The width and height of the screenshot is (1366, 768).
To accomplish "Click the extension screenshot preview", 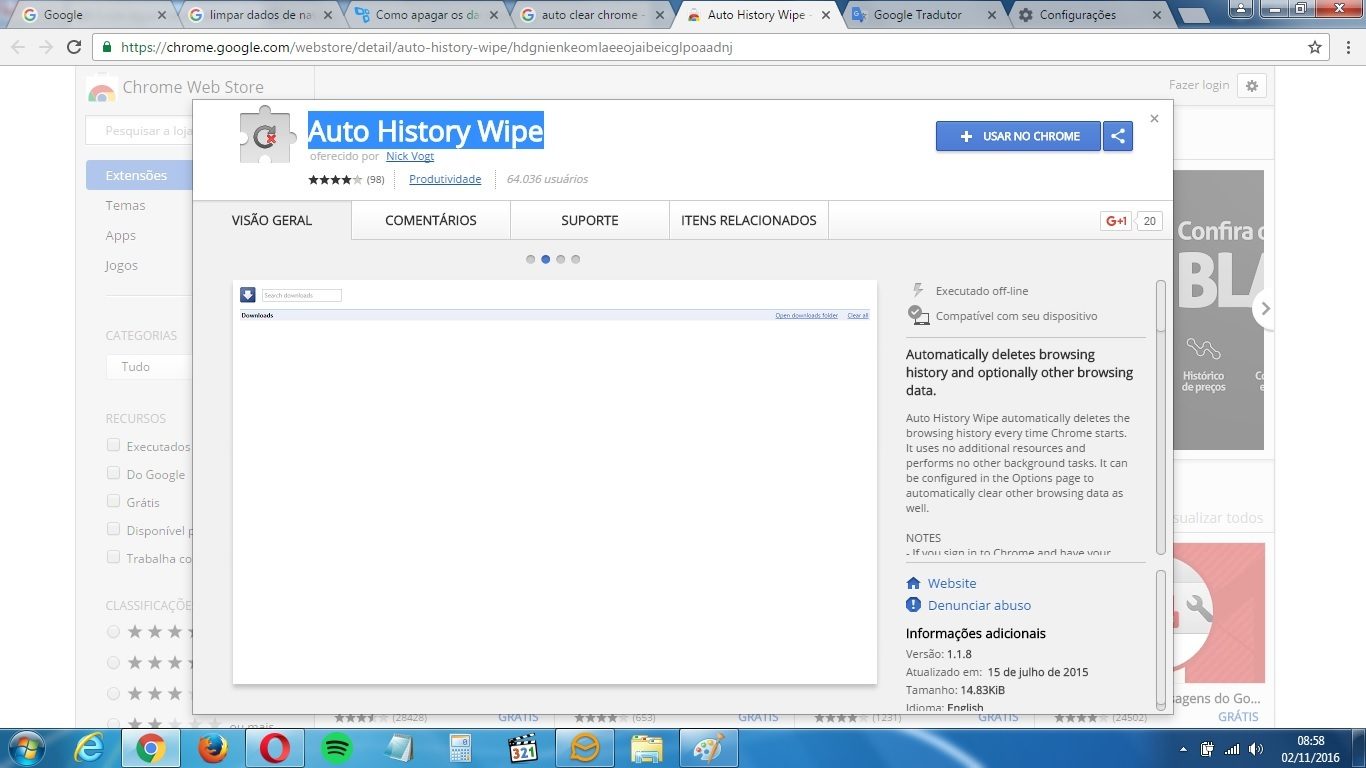I will point(555,482).
